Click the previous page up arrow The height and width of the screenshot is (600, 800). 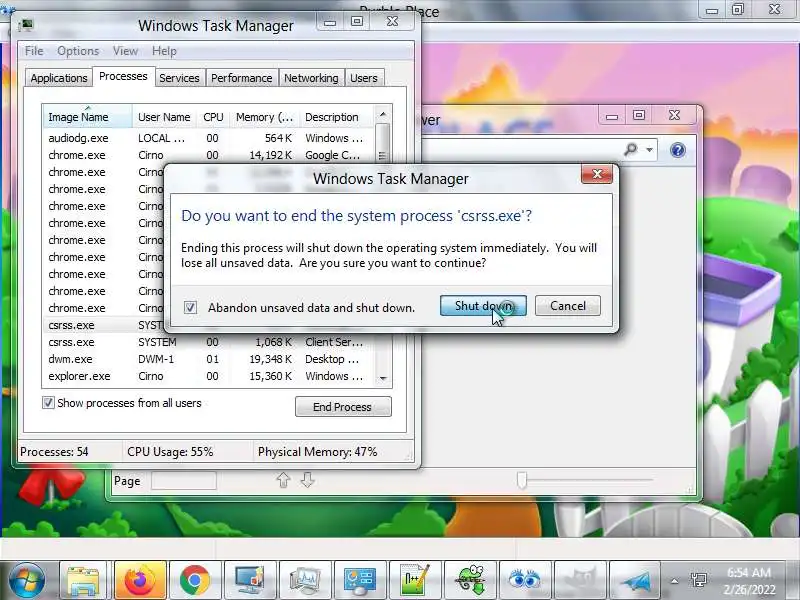(283, 480)
